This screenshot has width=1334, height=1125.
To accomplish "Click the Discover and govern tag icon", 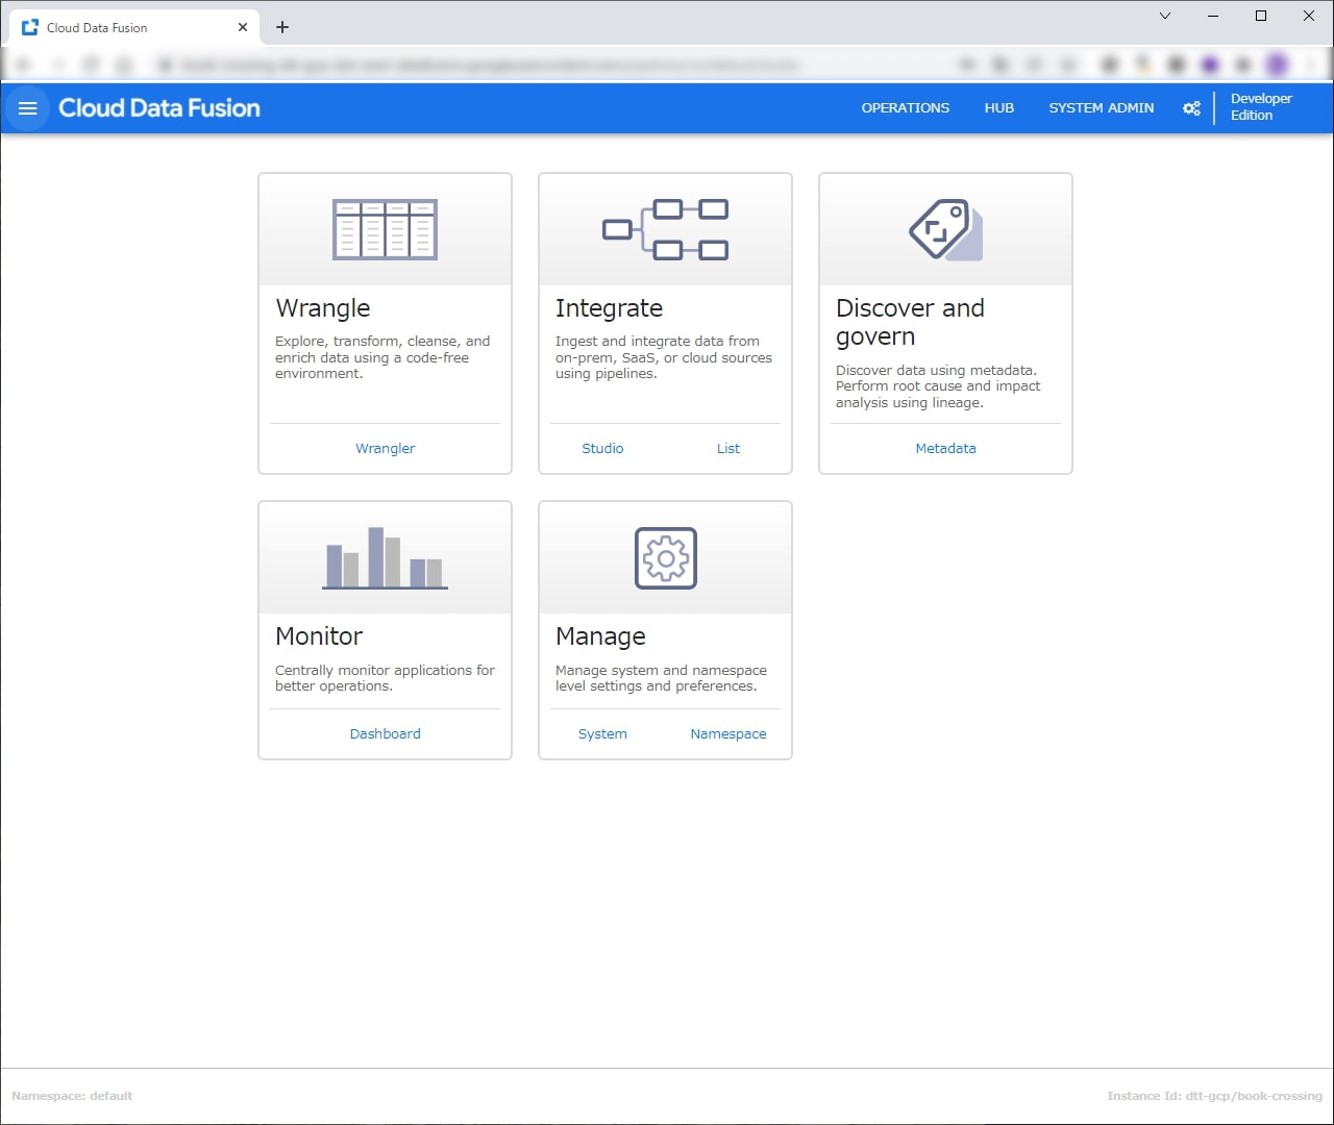I will point(945,229).
